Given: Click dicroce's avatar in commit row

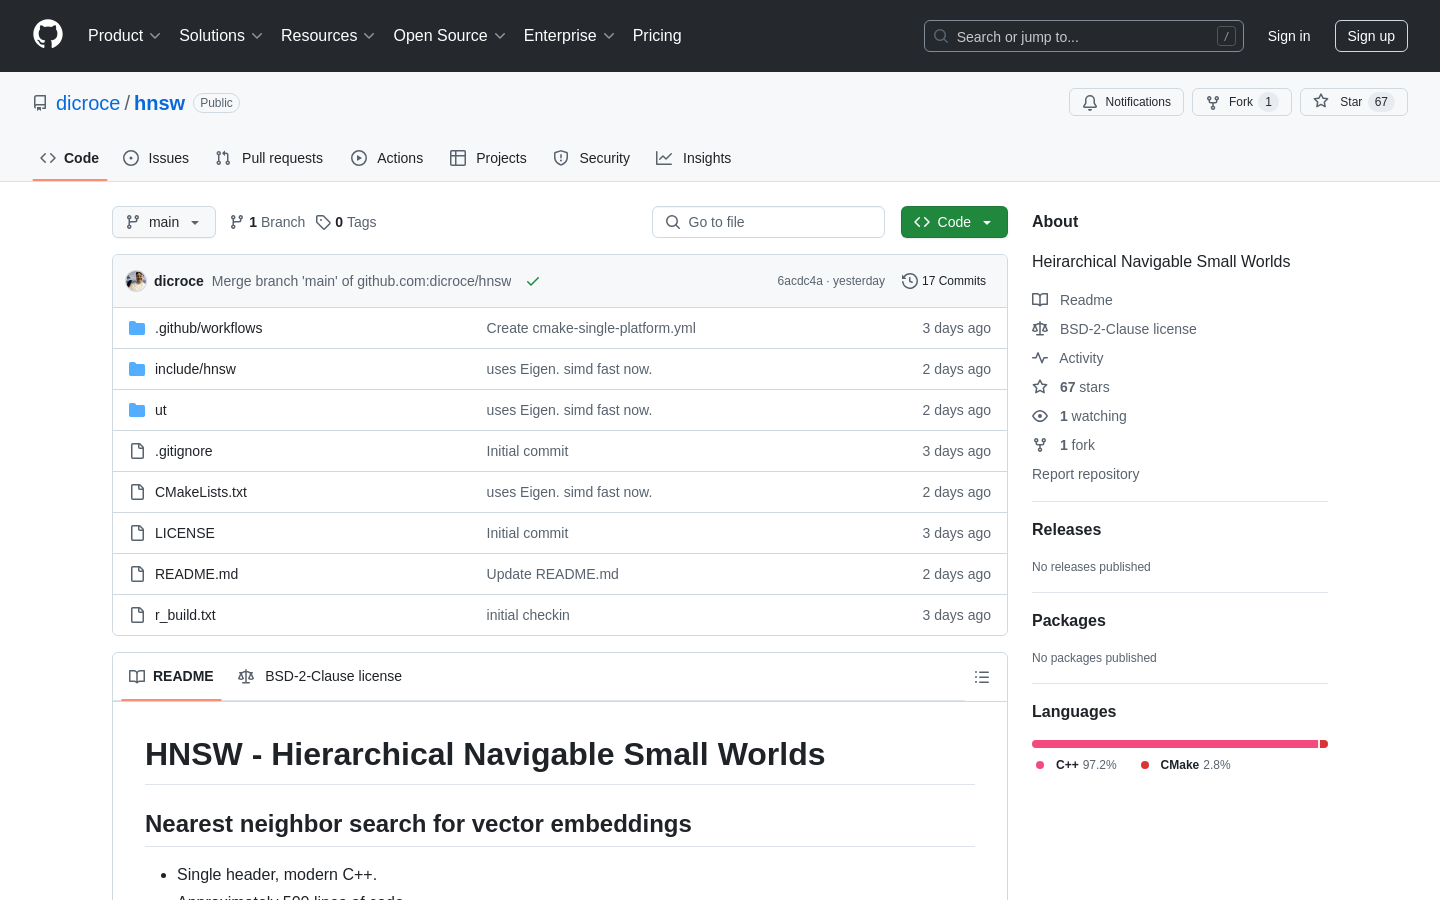Looking at the screenshot, I should pyautogui.click(x=136, y=281).
